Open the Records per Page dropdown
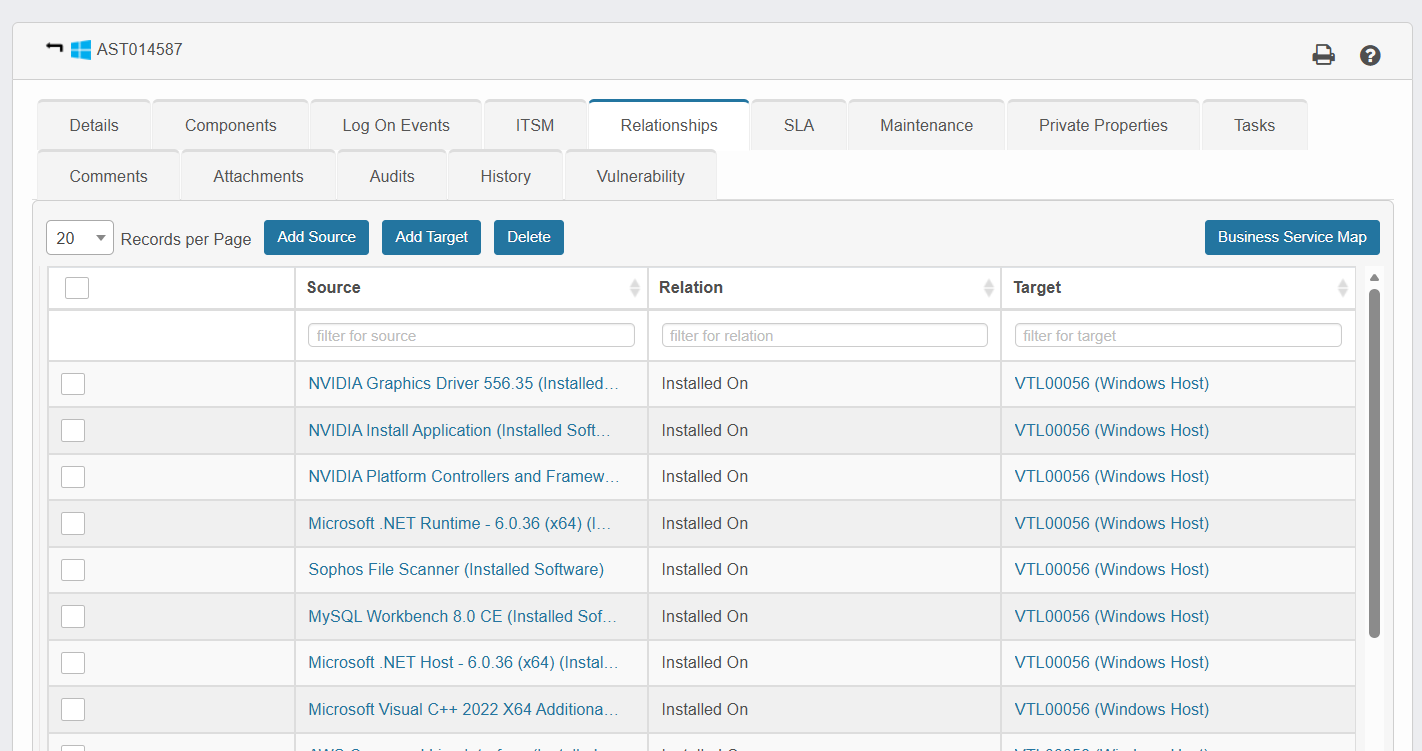This screenshot has width=1422, height=751. click(x=80, y=238)
